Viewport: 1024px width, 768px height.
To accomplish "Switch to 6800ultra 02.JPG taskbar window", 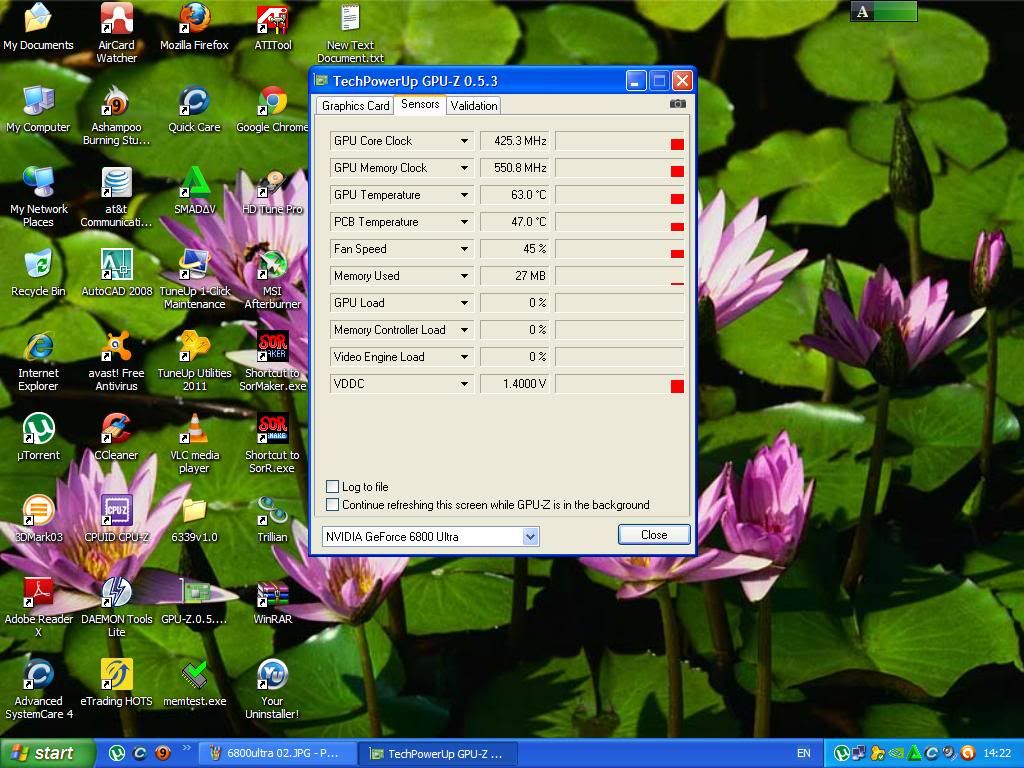I will [x=277, y=754].
